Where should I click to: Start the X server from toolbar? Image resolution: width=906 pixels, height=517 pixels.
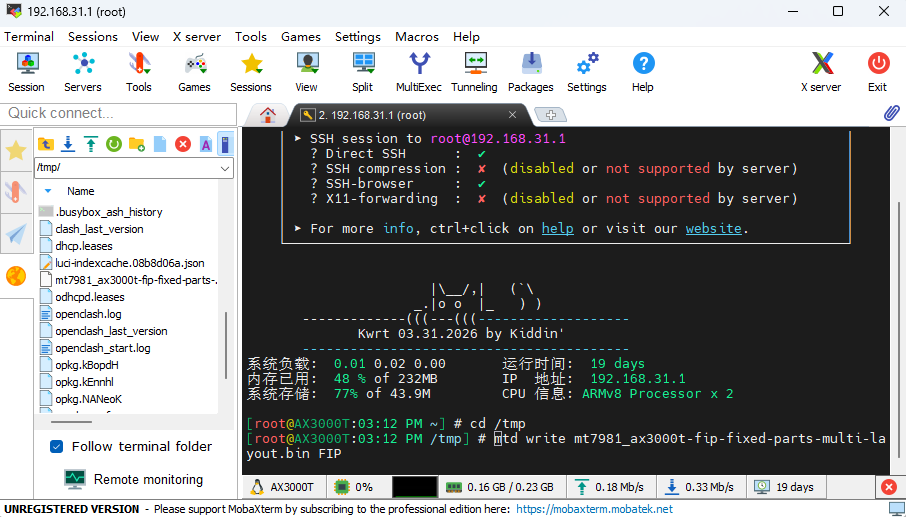pos(821,72)
